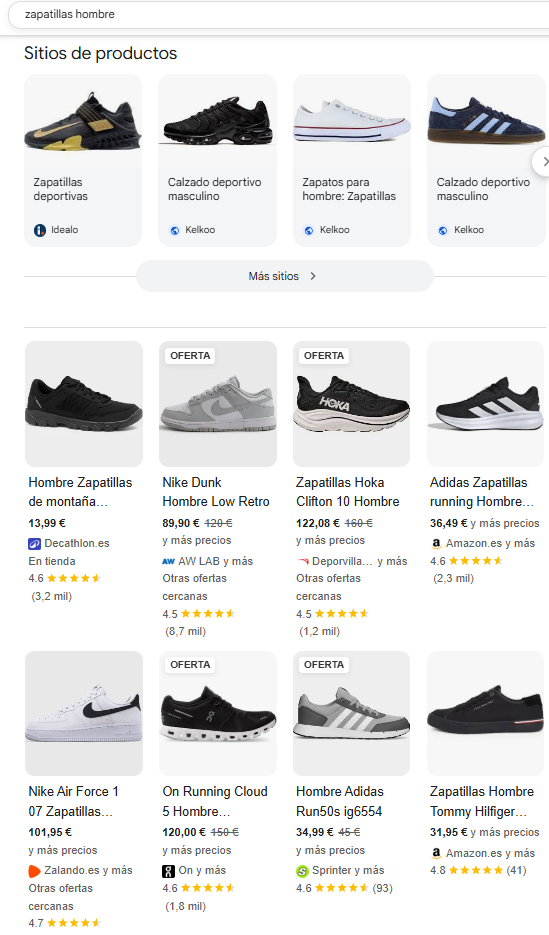Open the Adidas Run50s product image

pyautogui.click(x=352, y=713)
